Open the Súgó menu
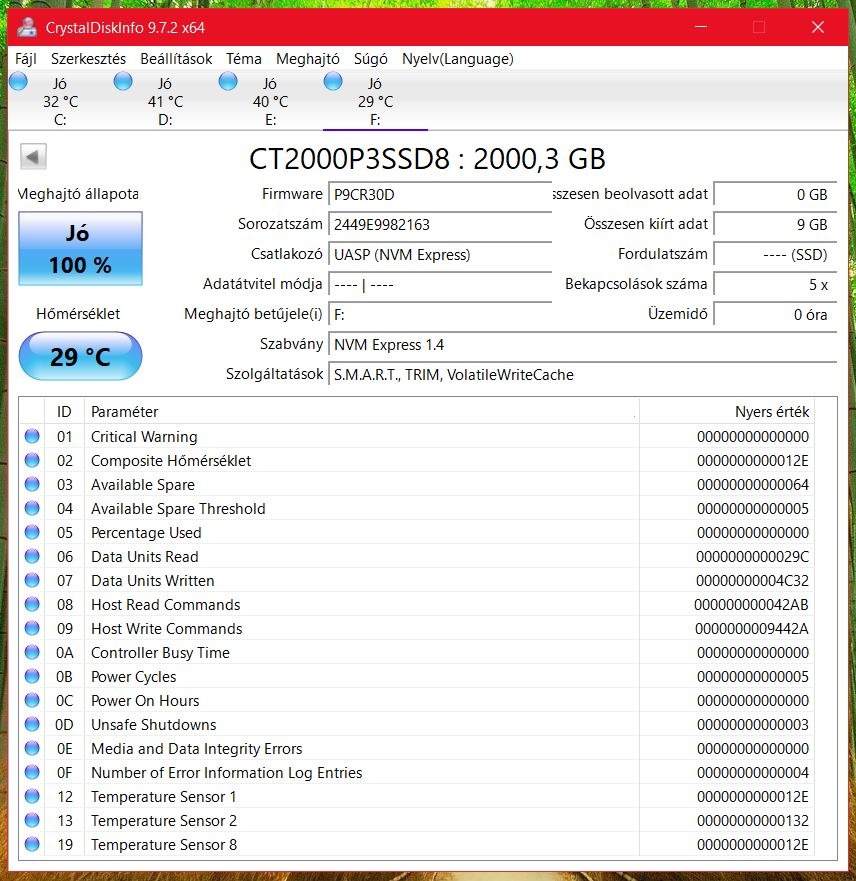The image size is (856, 881). point(371,59)
